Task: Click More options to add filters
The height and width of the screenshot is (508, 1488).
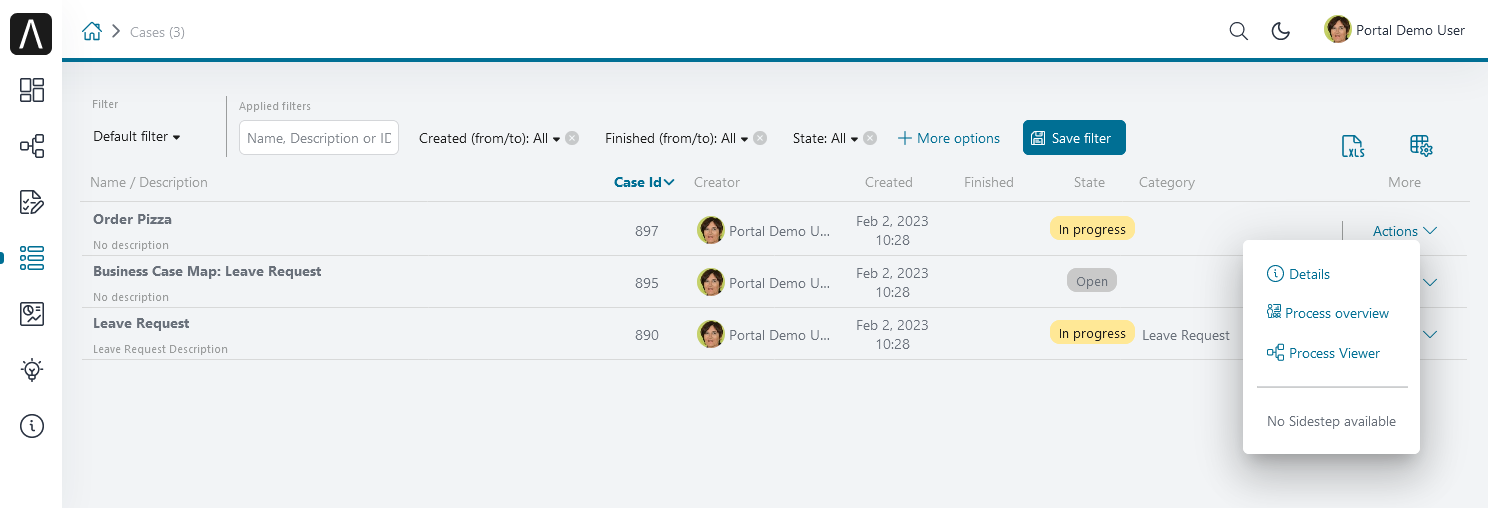Action: point(948,139)
